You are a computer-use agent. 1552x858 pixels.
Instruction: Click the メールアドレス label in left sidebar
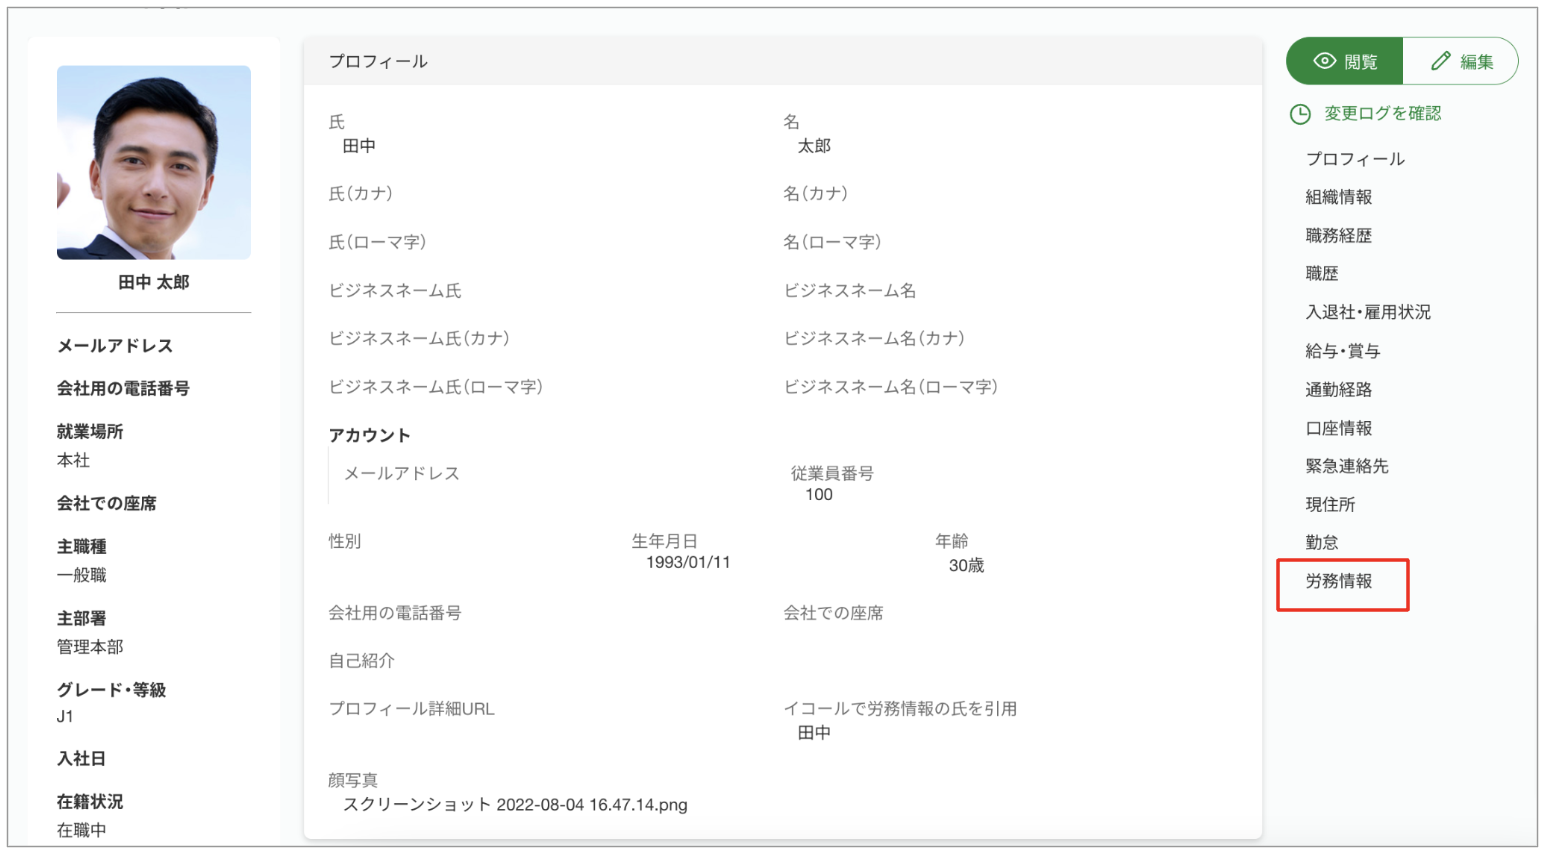pos(115,346)
